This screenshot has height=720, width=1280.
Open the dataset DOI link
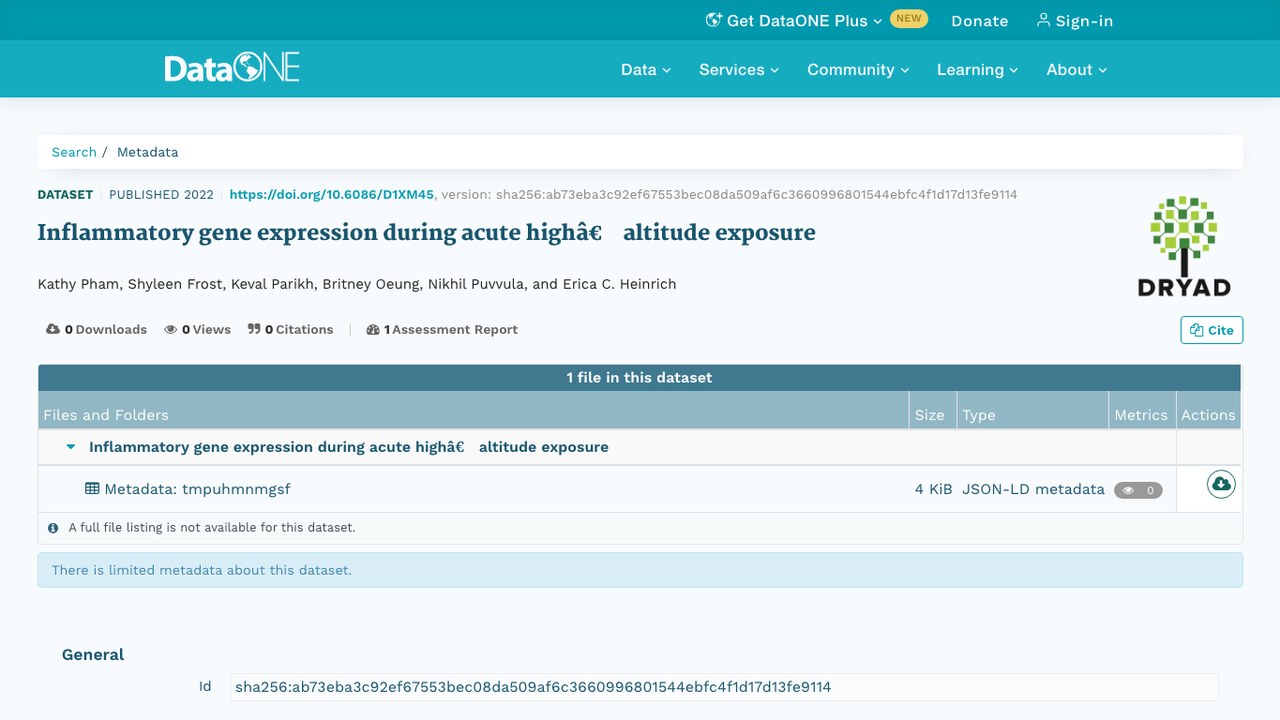[x=332, y=194]
